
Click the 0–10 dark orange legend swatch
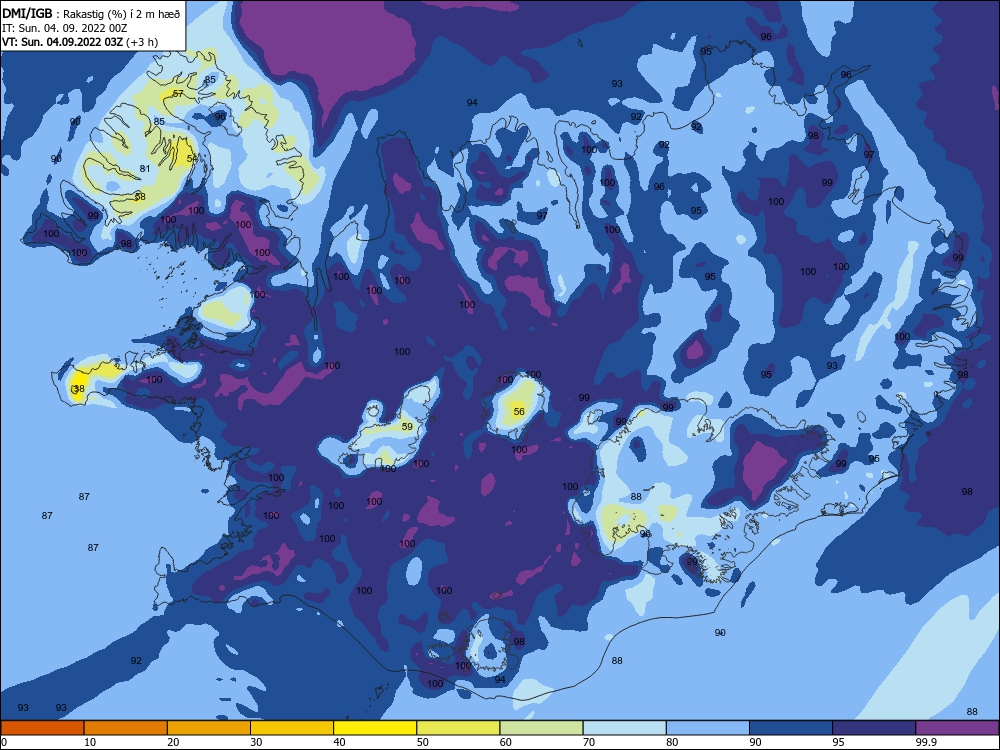coord(42,728)
